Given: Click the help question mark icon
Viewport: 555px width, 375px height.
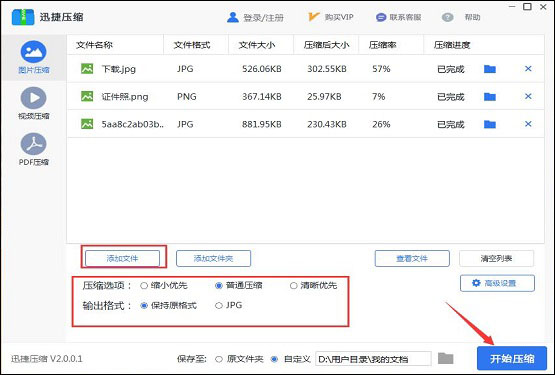Looking at the screenshot, I should pyautogui.click(x=447, y=17).
